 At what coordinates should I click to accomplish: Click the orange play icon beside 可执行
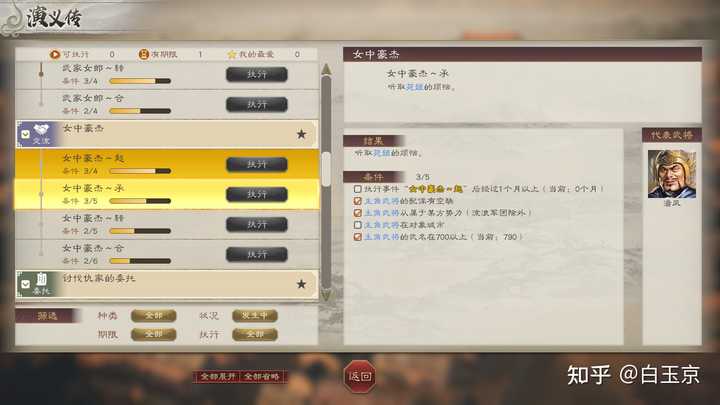(55, 54)
